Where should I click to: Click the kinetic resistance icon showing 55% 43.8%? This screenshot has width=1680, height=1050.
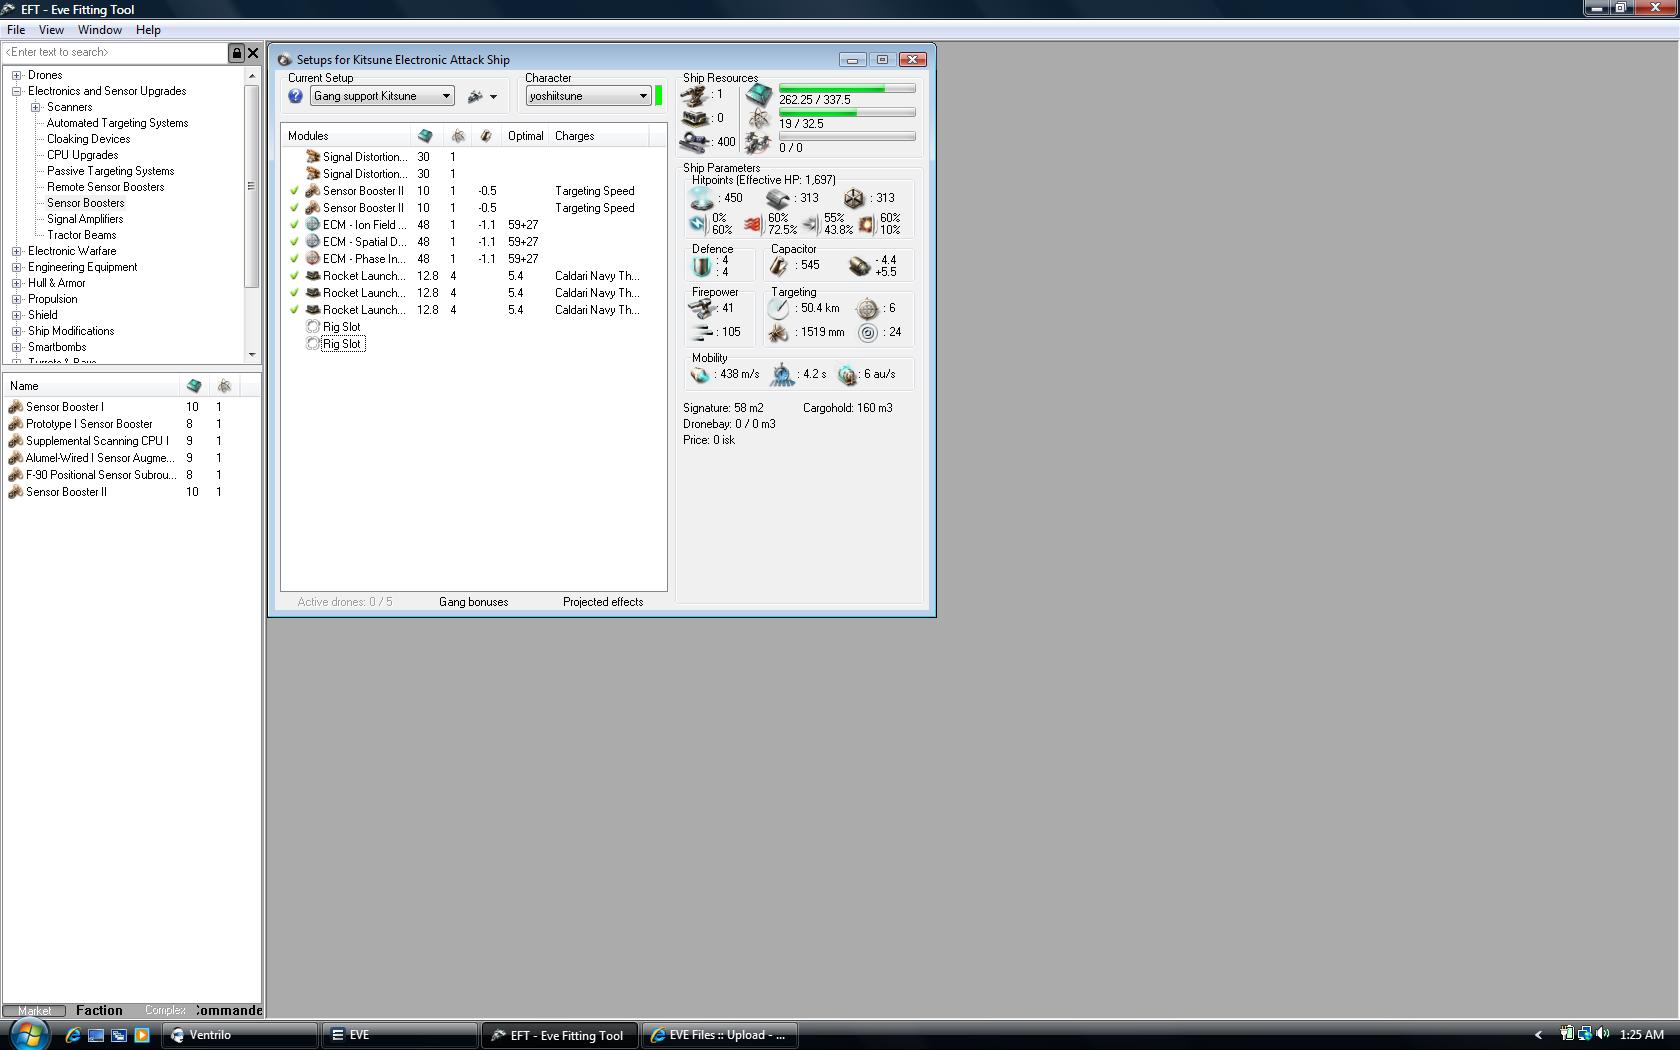[x=810, y=224]
